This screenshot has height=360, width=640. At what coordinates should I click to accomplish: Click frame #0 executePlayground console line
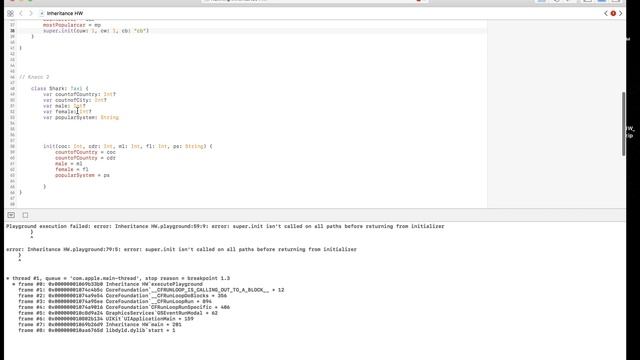(107, 284)
